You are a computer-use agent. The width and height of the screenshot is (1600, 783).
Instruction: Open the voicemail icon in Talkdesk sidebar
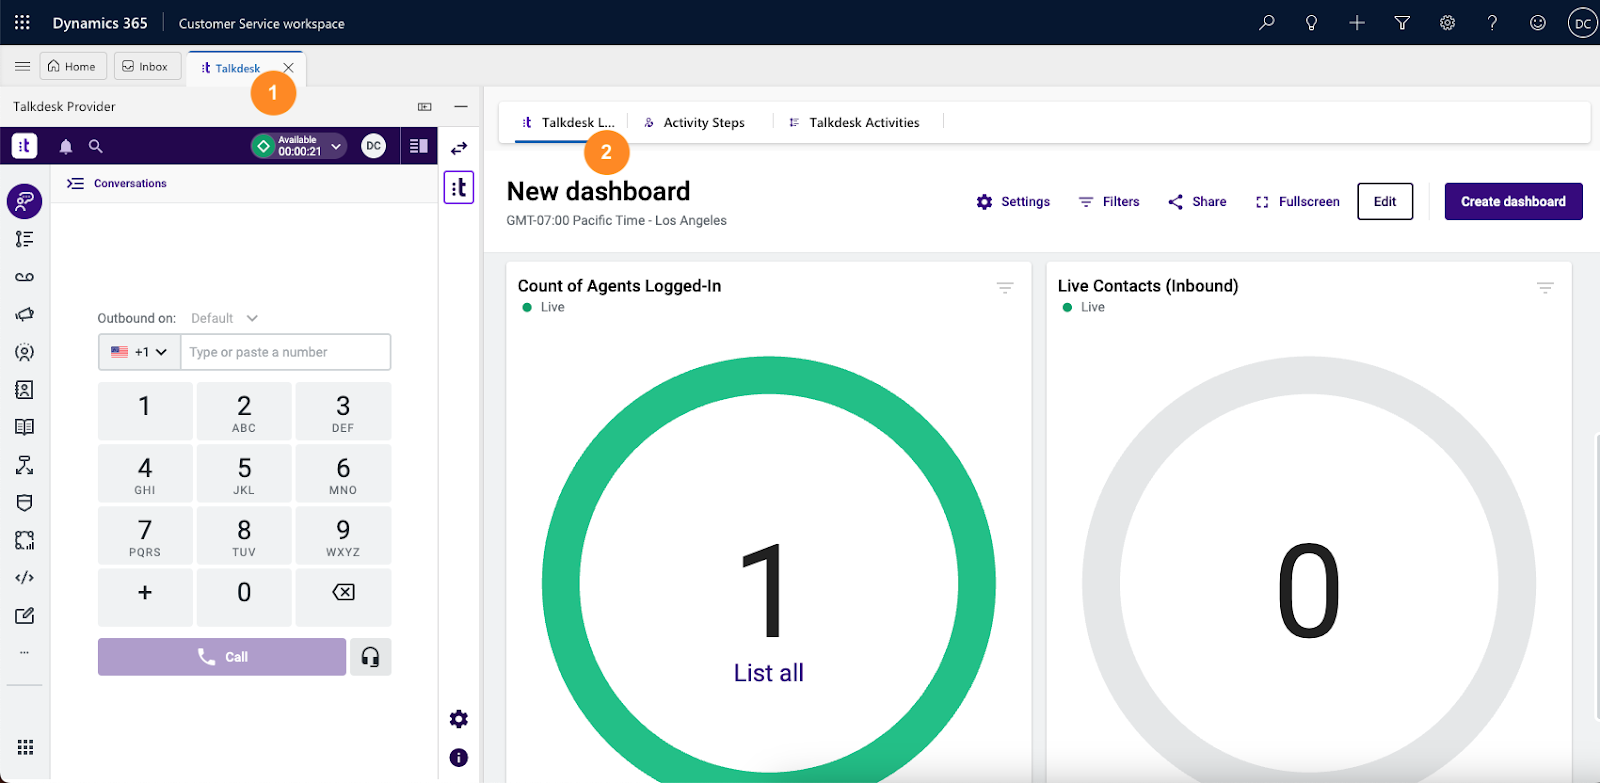point(25,277)
